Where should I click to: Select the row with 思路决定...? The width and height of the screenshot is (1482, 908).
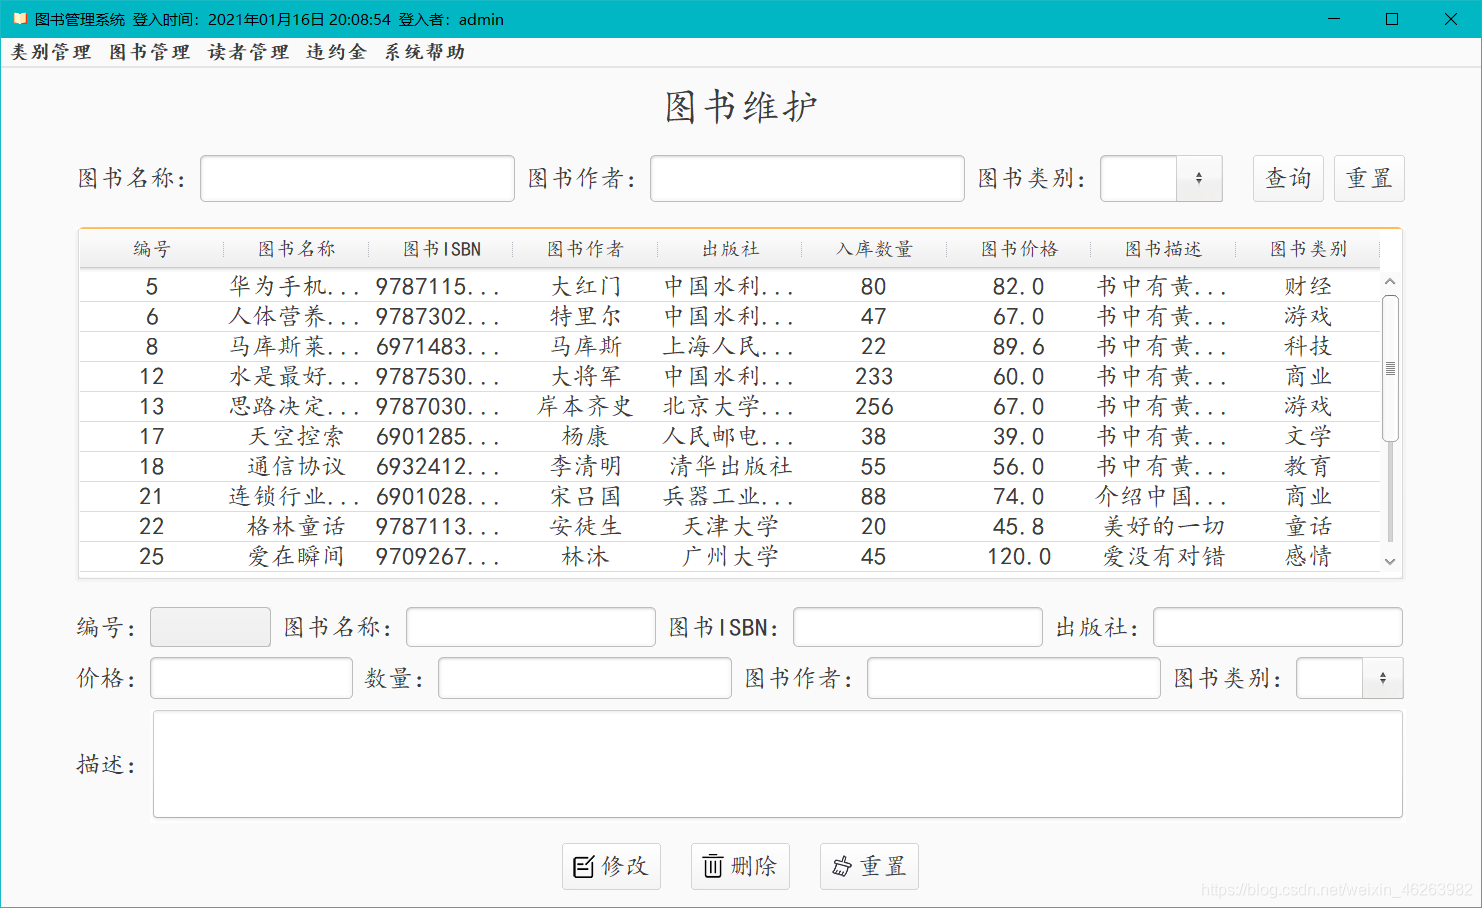[x=730, y=407]
